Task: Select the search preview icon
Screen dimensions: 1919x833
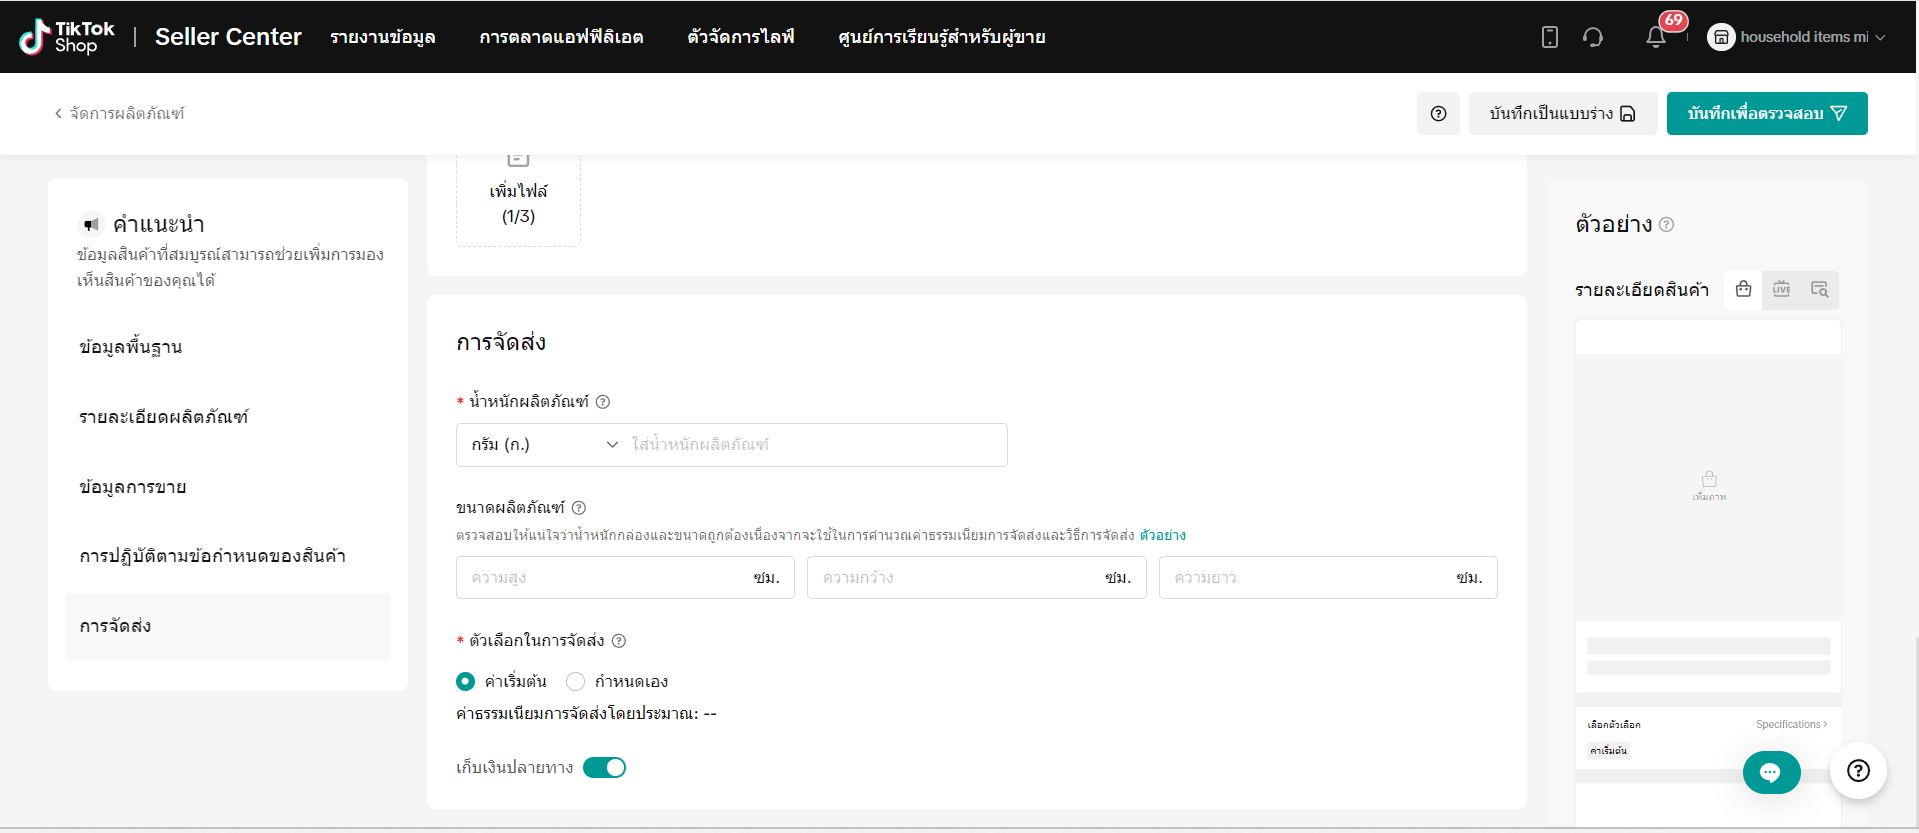Action: pos(1819,289)
